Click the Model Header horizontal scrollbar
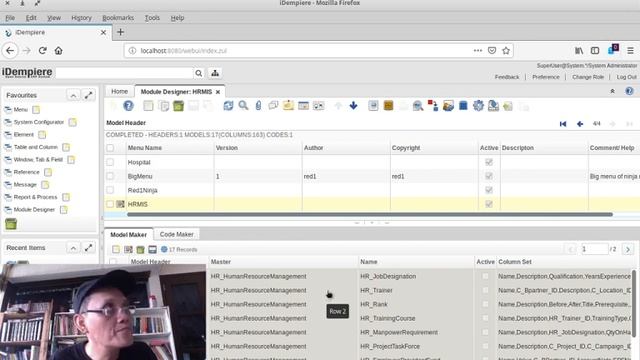The height and width of the screenshot is (360, 640). pyautogui.click(x=370, y=214)
